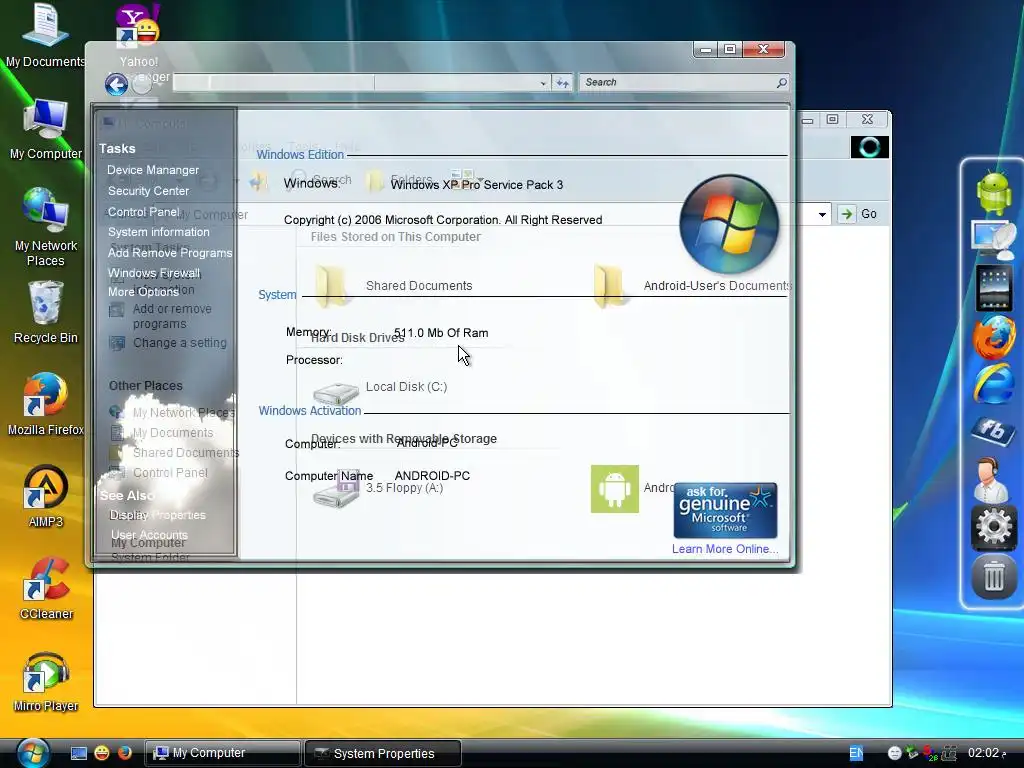This screenshot has height=768, width=1024.
Task: Click the Learn More Online link
Action: click(725, 549)
